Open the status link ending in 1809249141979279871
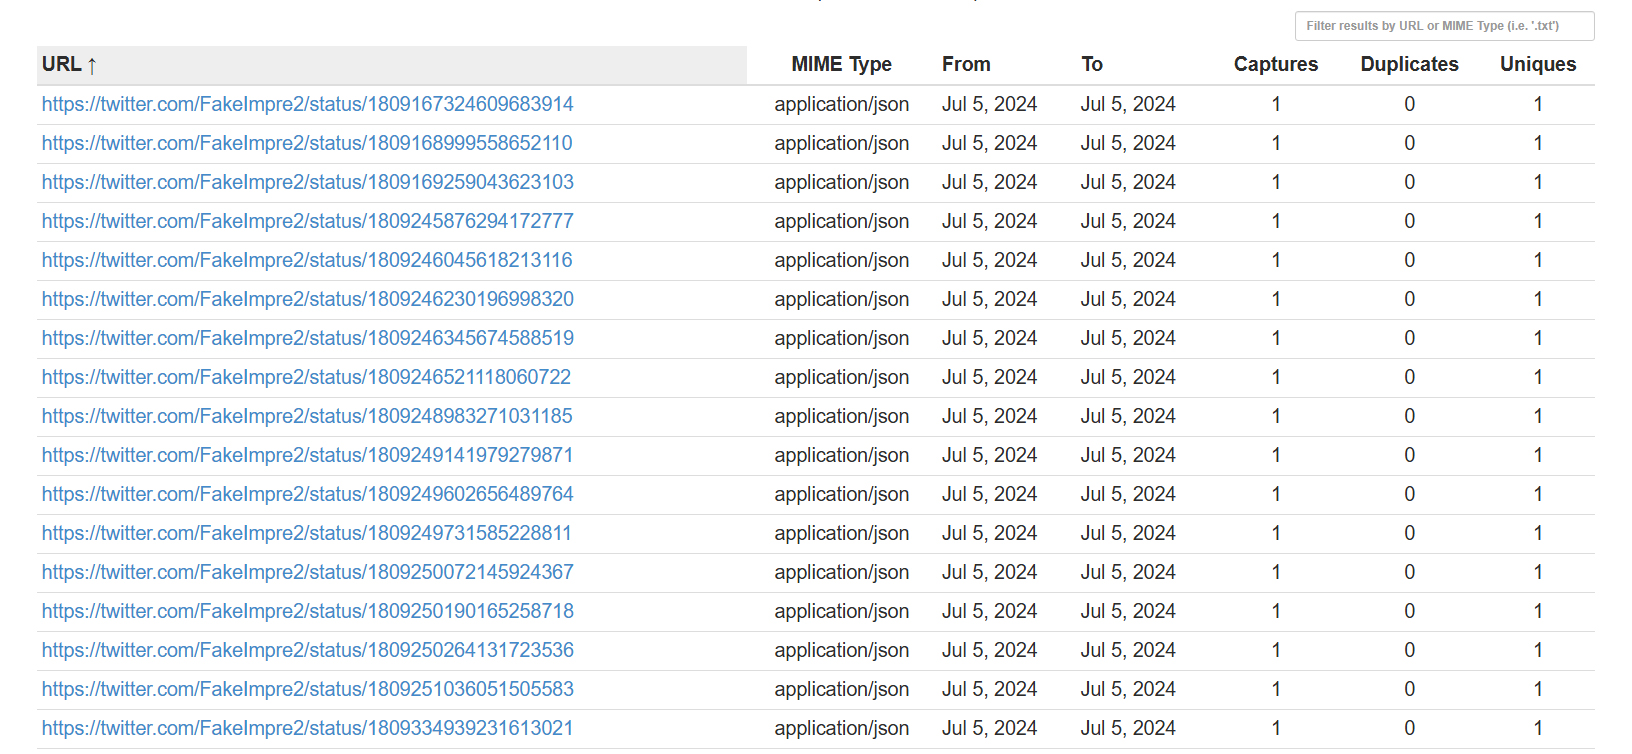1632x754 pixels. pos(308,455)
